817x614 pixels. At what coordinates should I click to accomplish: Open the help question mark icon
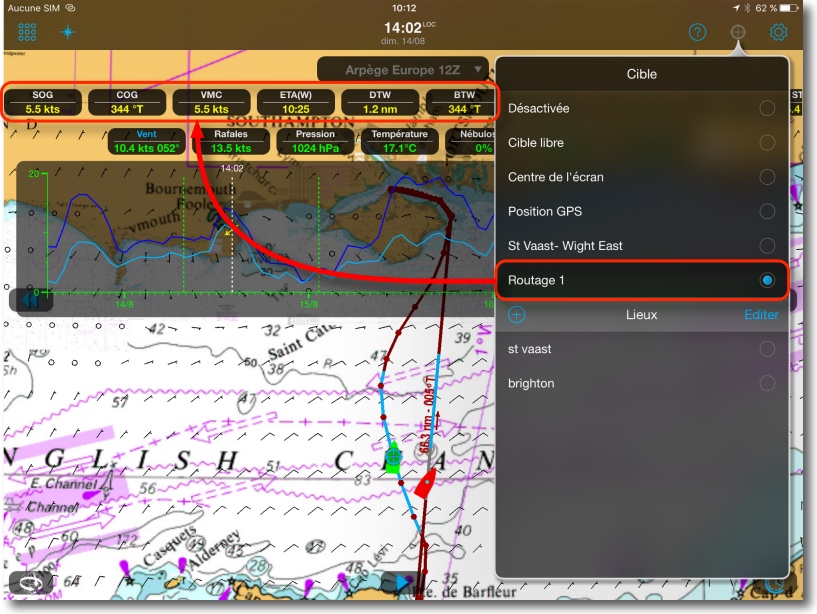pyautogui.click(x=697, y=32)
